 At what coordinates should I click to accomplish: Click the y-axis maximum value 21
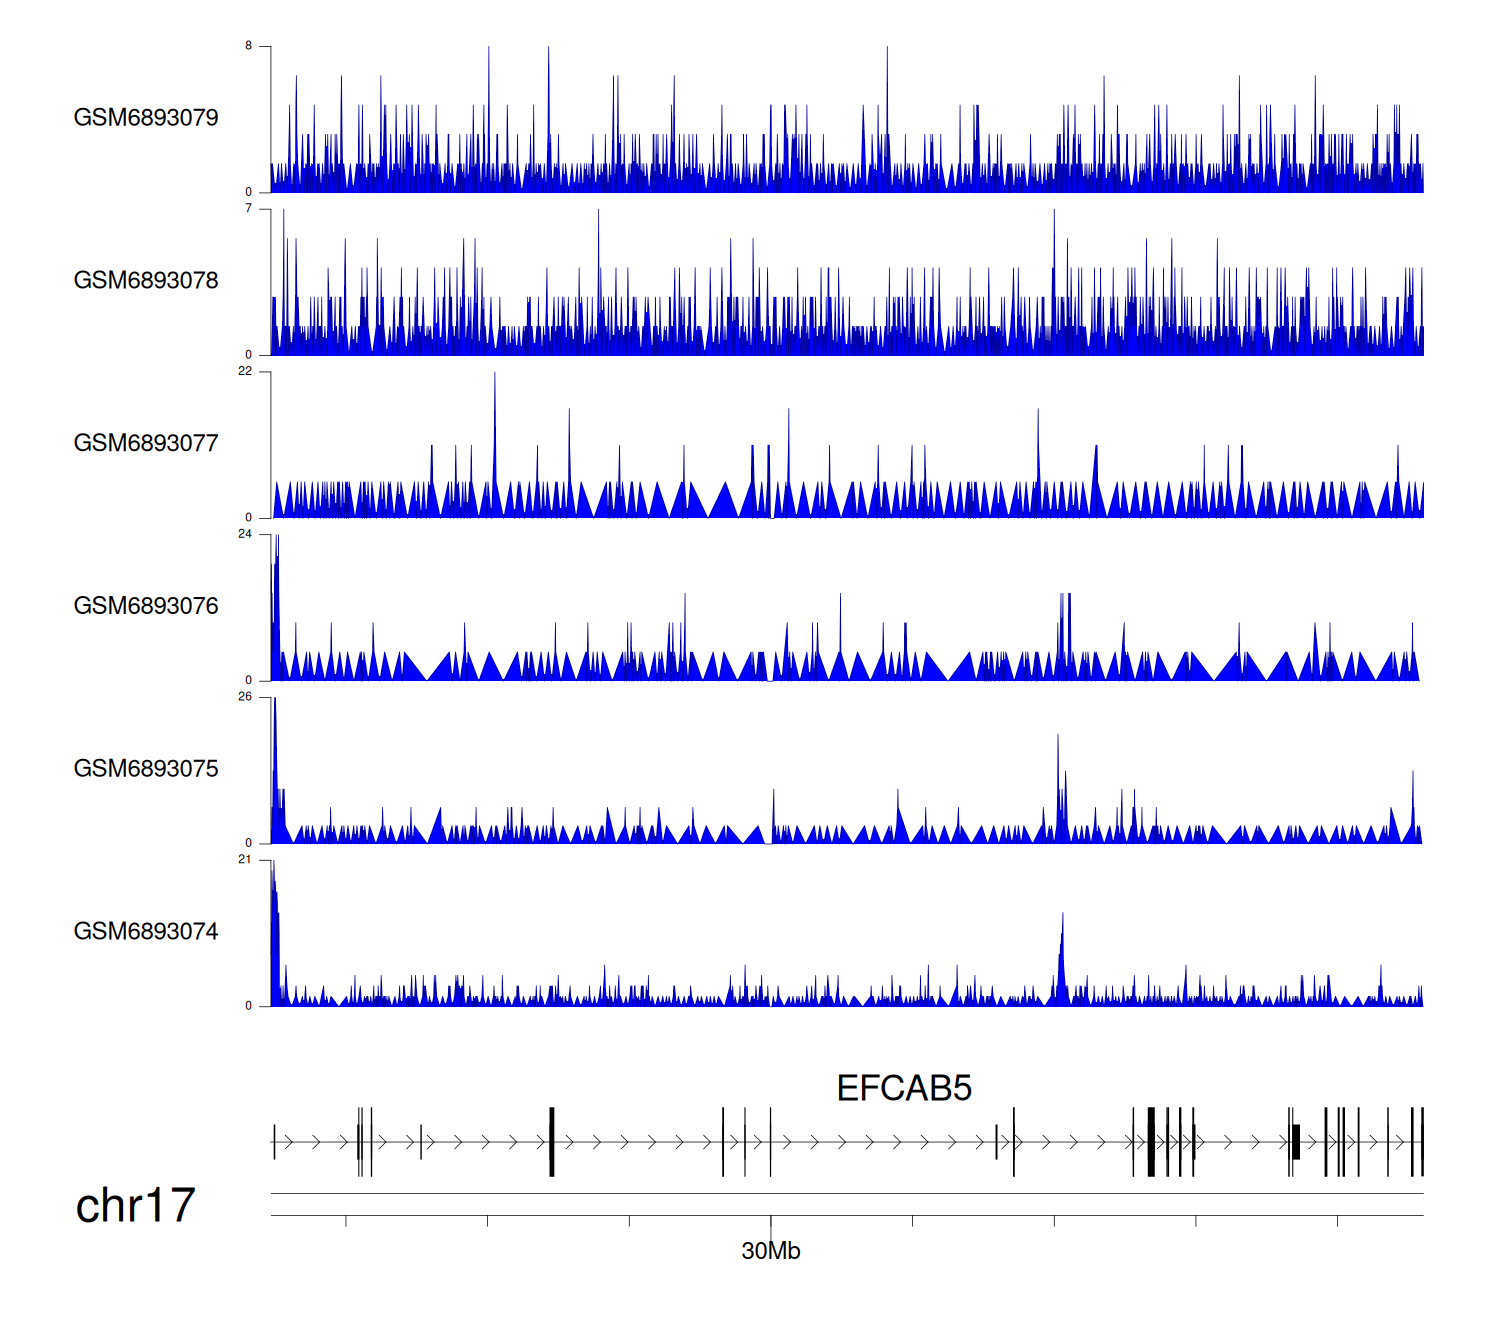pyautogui.click(x=245, y=860)
